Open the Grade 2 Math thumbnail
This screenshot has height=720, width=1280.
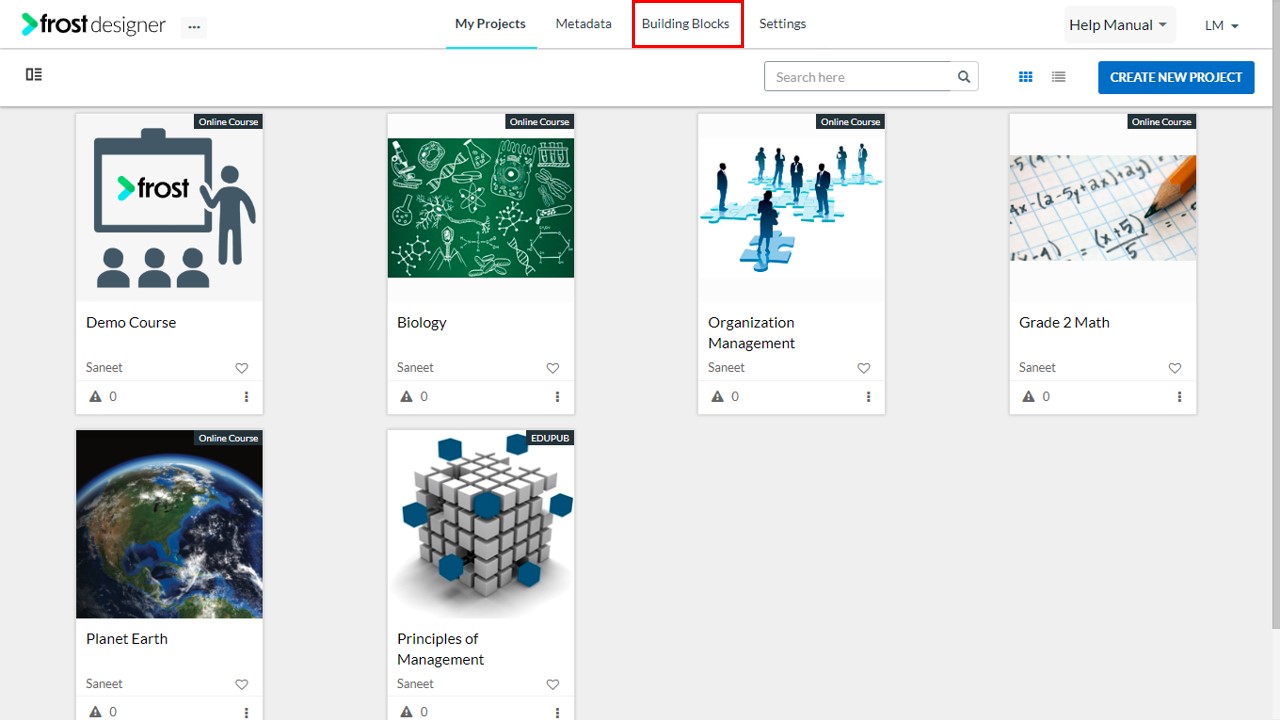click(1102, 207)
